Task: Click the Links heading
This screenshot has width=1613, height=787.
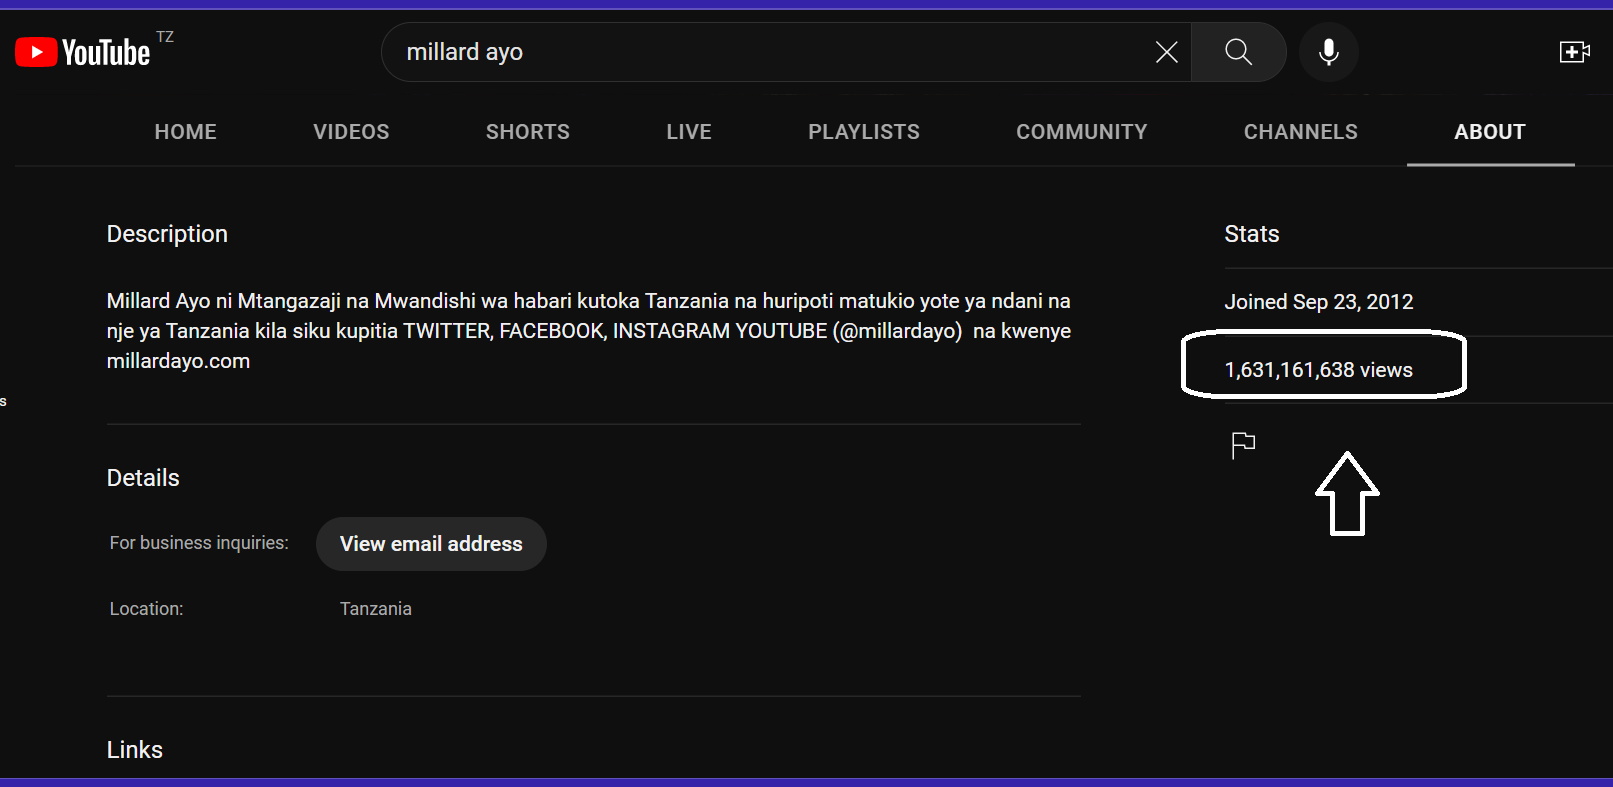Action: point(135,750)
